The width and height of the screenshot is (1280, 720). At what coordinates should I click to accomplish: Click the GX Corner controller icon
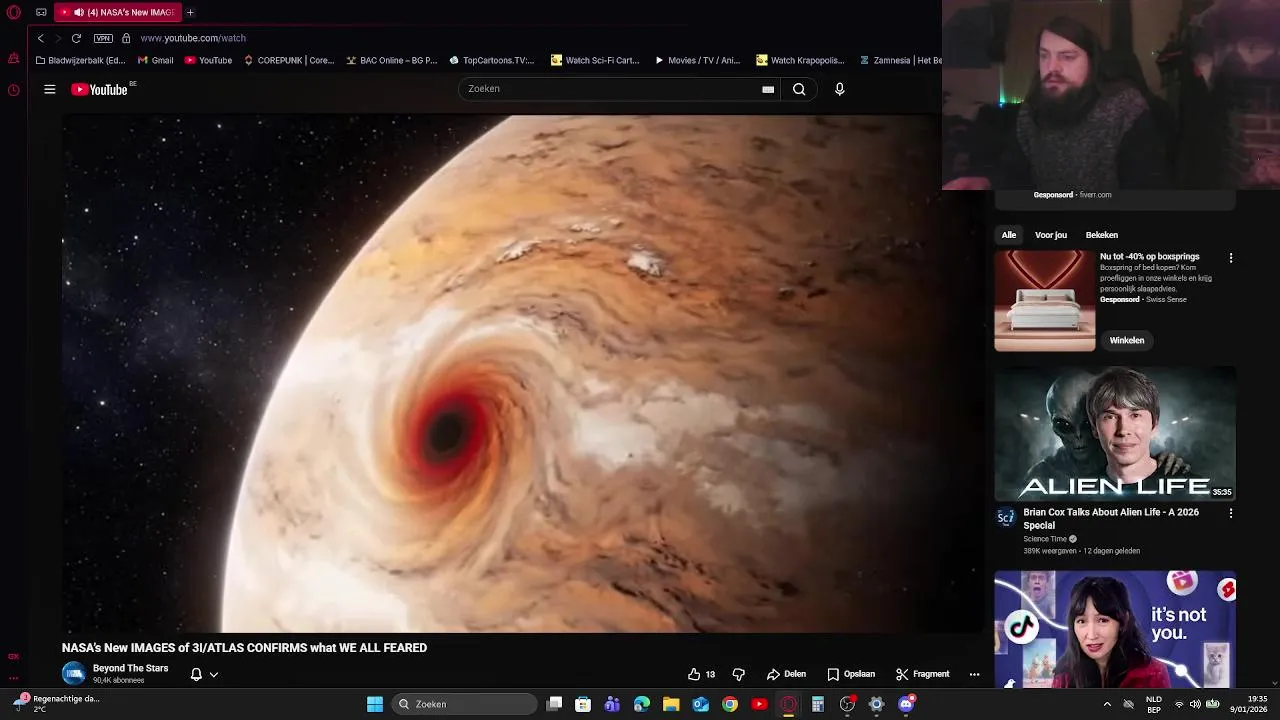pos(41,12)
